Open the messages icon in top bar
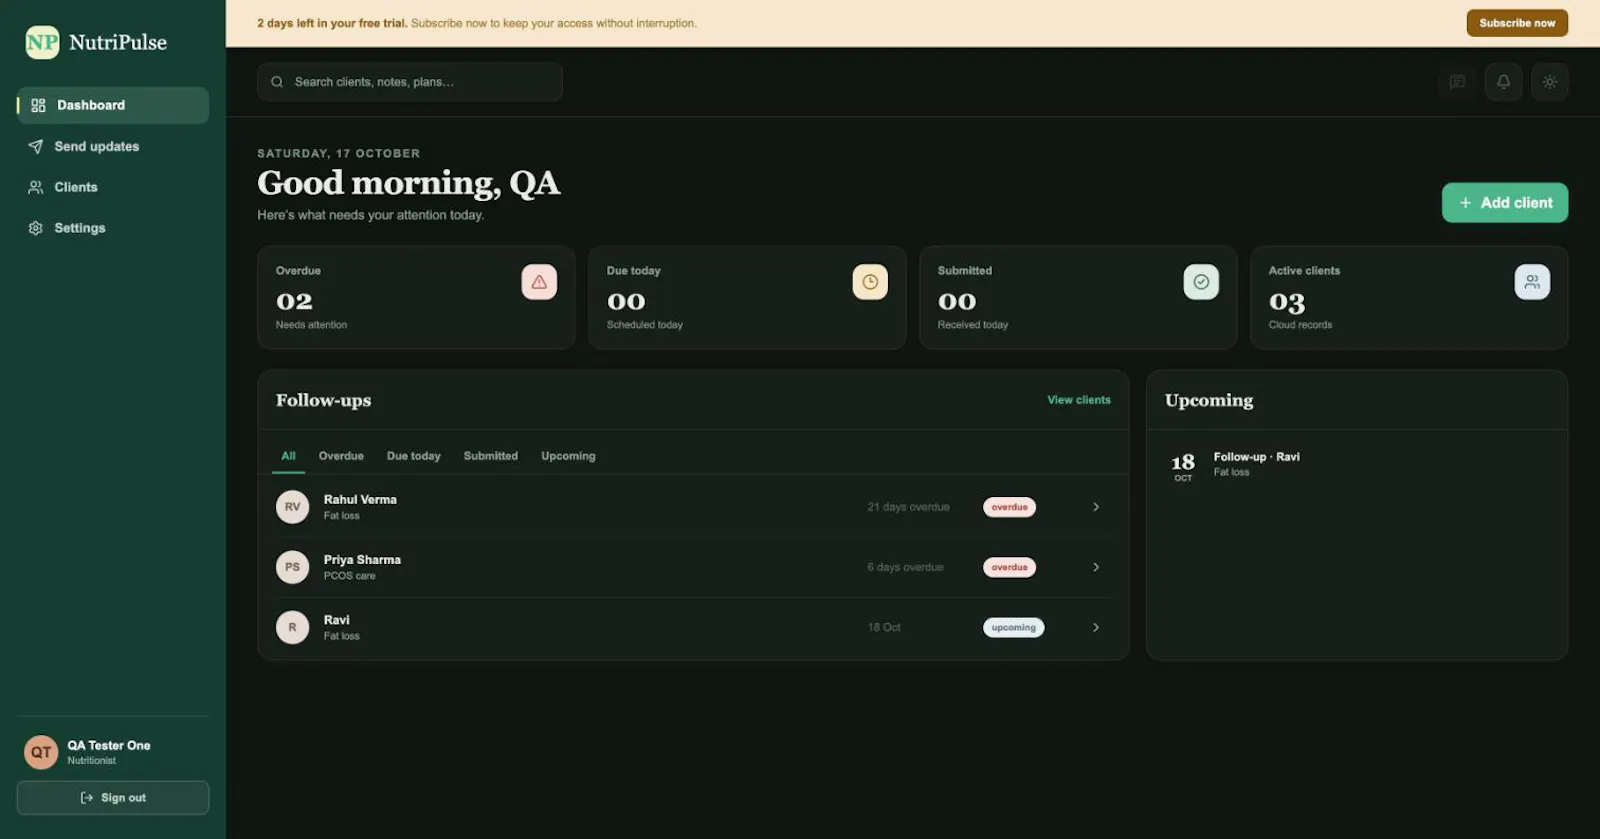 click(x=1457, y=82)
